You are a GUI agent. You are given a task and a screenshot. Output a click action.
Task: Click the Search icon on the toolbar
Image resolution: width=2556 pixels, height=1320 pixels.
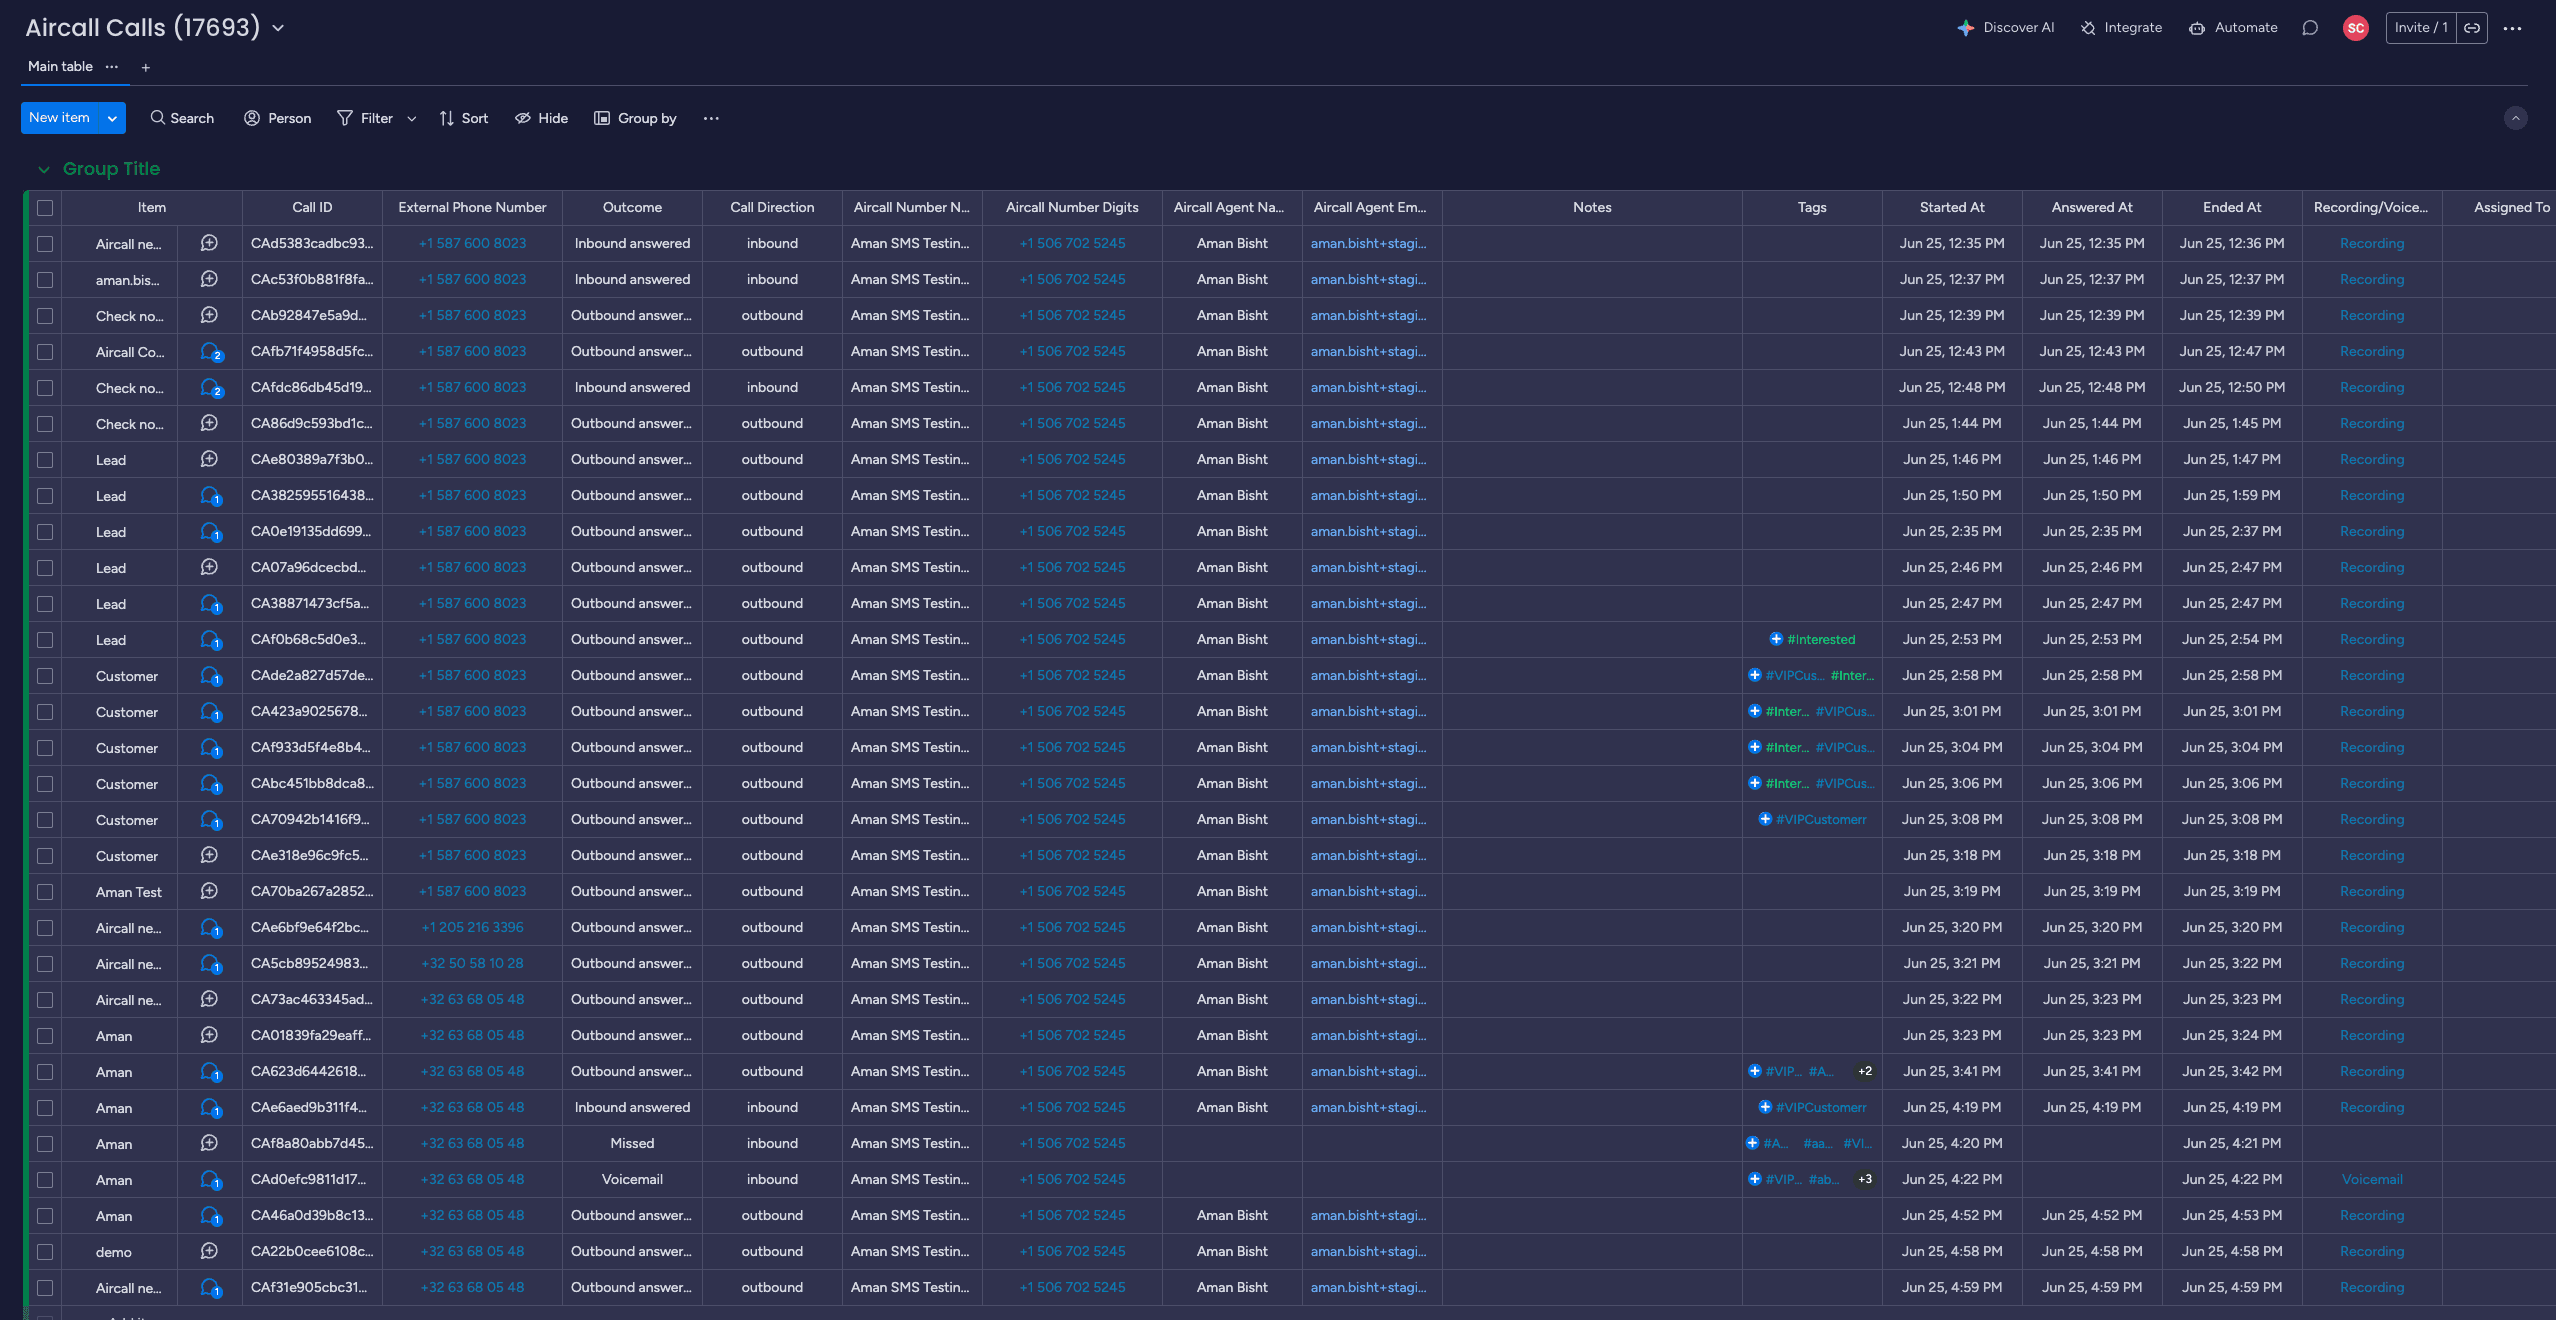click(x=159, y=118)
